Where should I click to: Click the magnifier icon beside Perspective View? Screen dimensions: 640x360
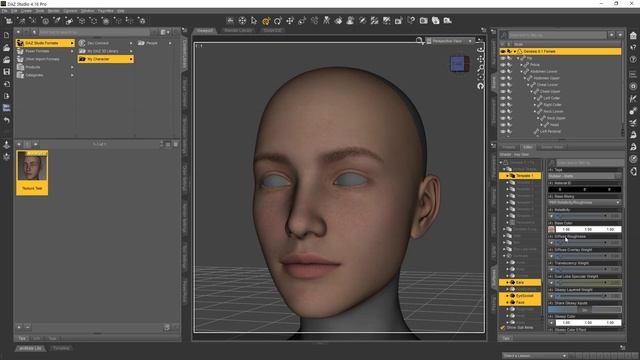(419, 41)
